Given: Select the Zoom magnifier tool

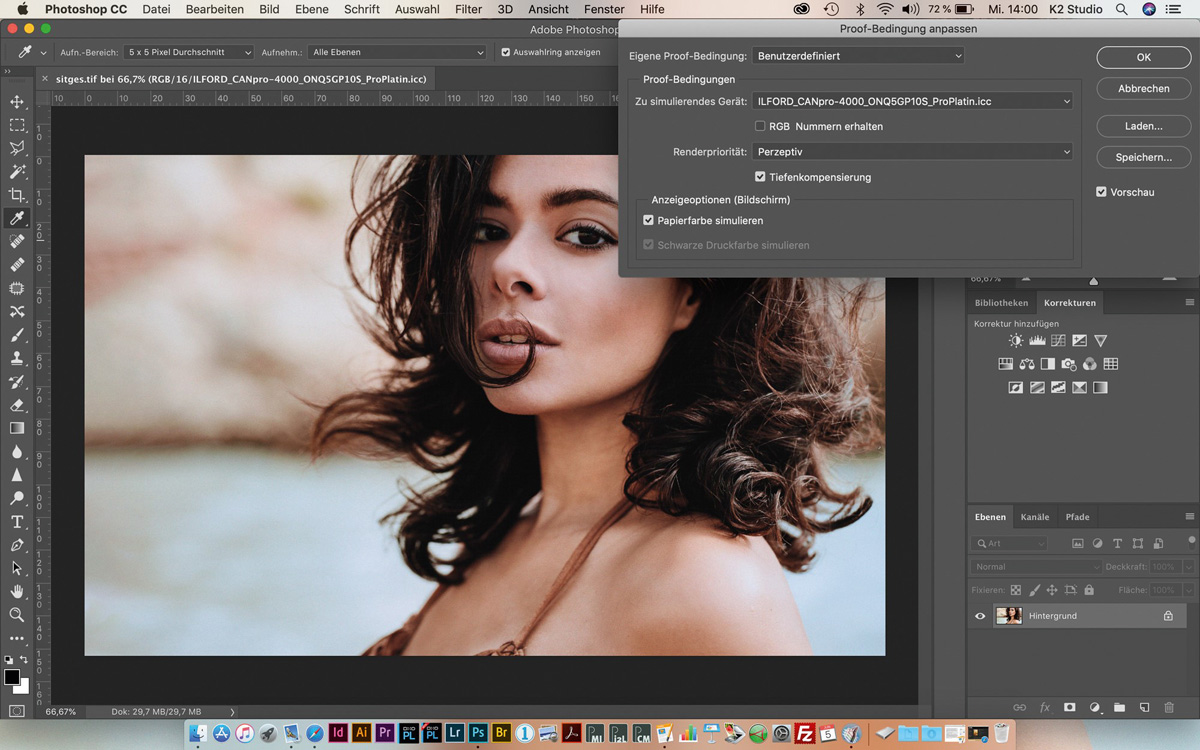Looking at the screenshot, I should pyautogui.click(x=17, y=614).
